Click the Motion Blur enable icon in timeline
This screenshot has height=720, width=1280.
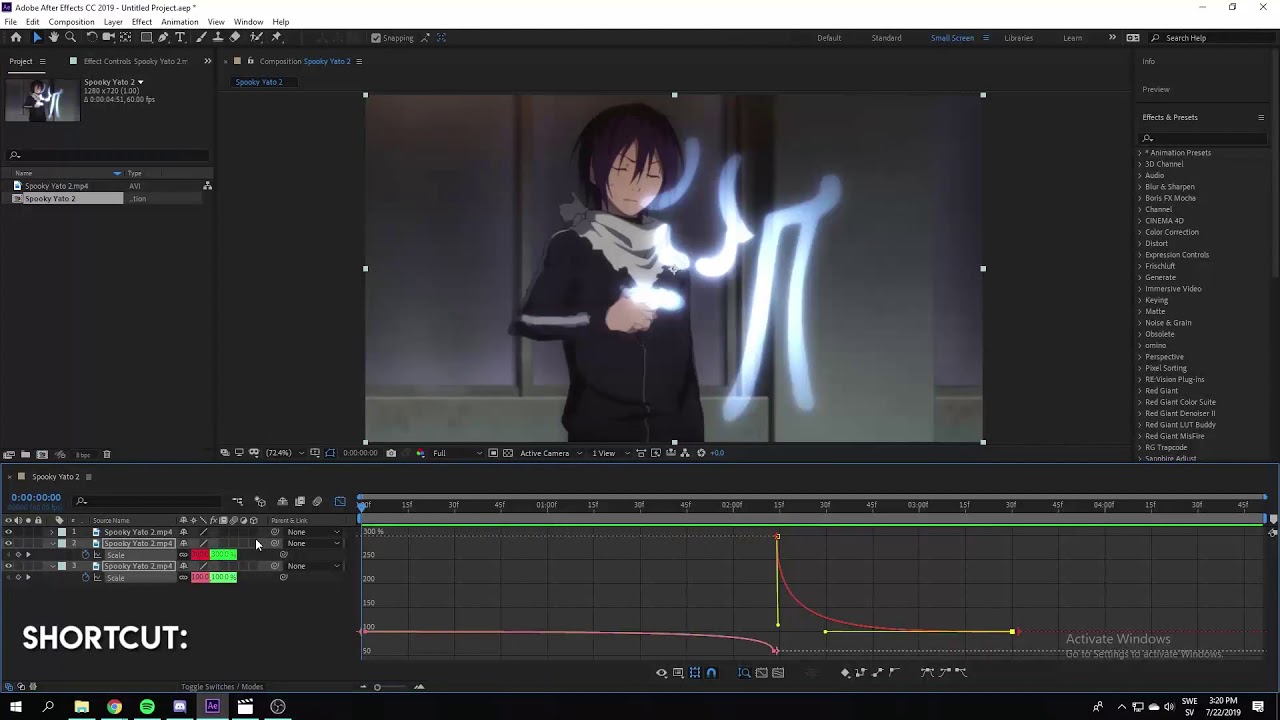(x=317, y=501)
